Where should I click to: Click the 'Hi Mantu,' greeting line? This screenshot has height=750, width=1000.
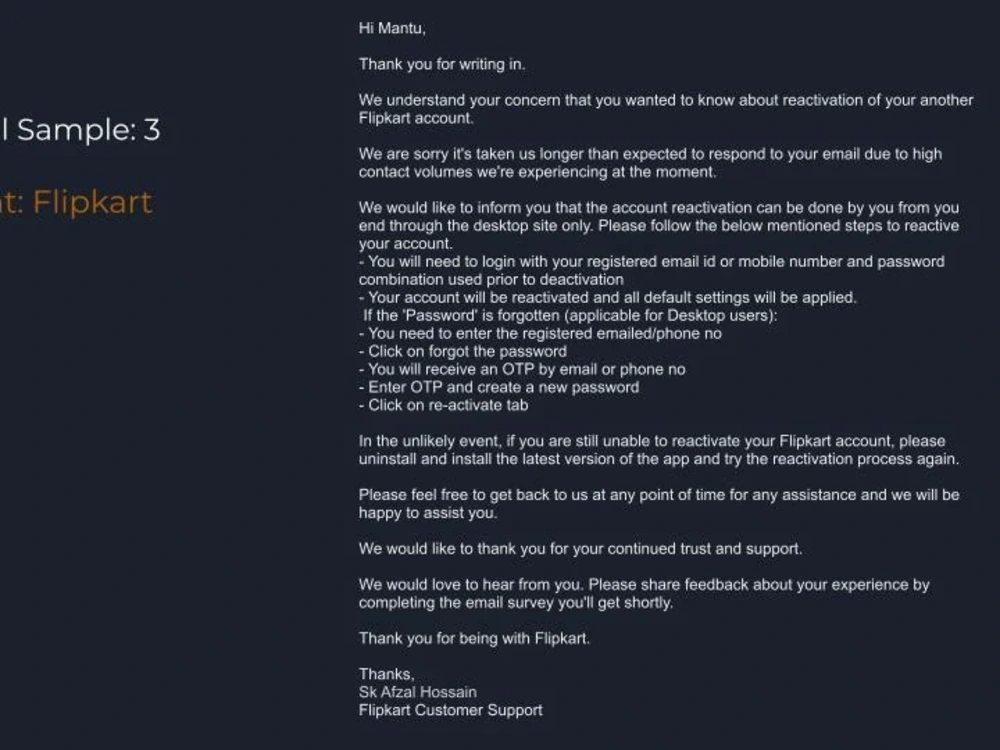coord(392,28)
